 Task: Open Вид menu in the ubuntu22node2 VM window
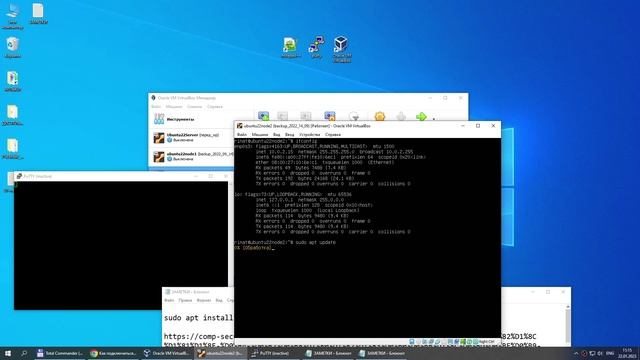click(277, 134)
